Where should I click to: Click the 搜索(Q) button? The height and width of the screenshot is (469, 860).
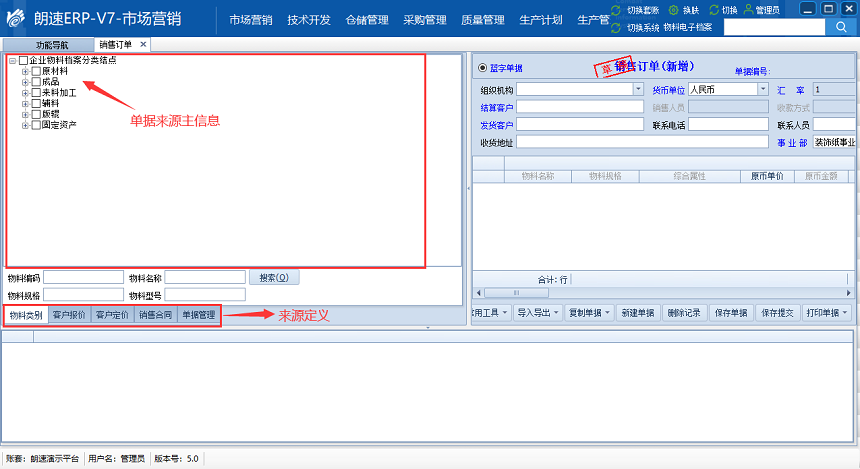pos(274,277)
